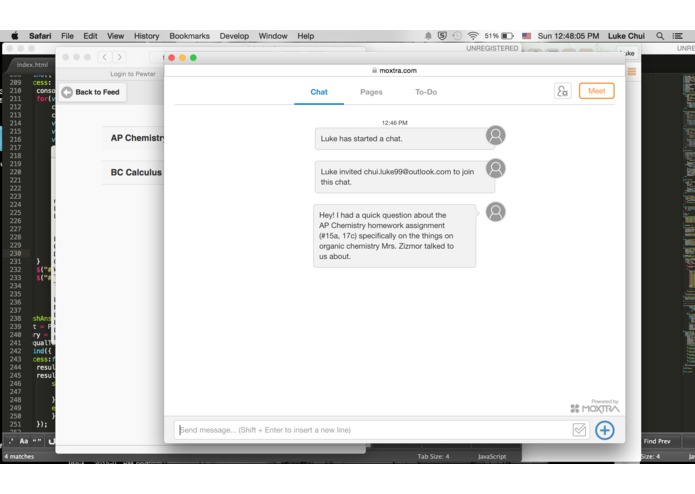The height and width of the screenshot is (494, 695).
Task: Click avatar beside the AP Chemistry question message
Action: click(496, 212)
